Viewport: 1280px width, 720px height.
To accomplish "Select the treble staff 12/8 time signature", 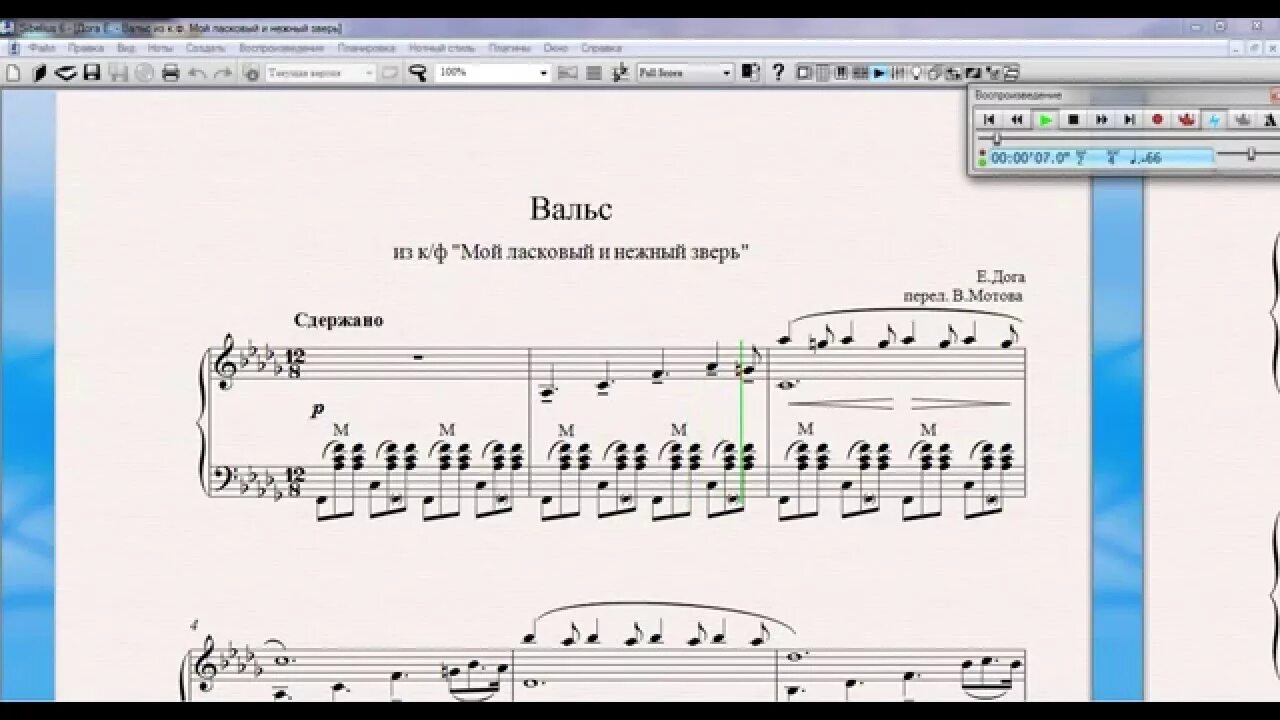I will [296, 365].
